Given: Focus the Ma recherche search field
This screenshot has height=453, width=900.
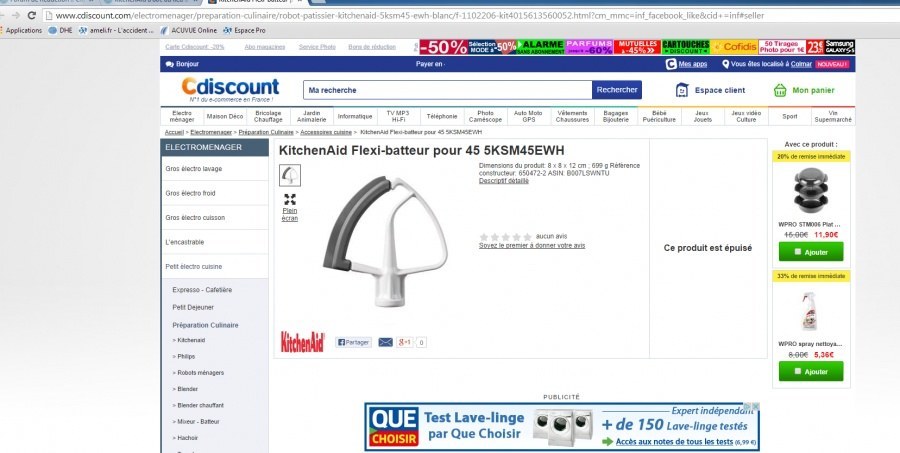Looking at the screenshot, I should pos(448,90).
